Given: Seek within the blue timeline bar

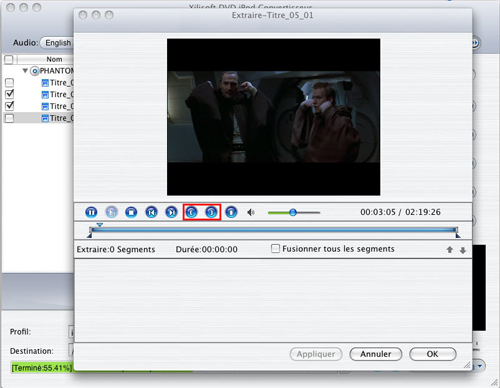Looking at the screenshot, I should coord(273,230).
